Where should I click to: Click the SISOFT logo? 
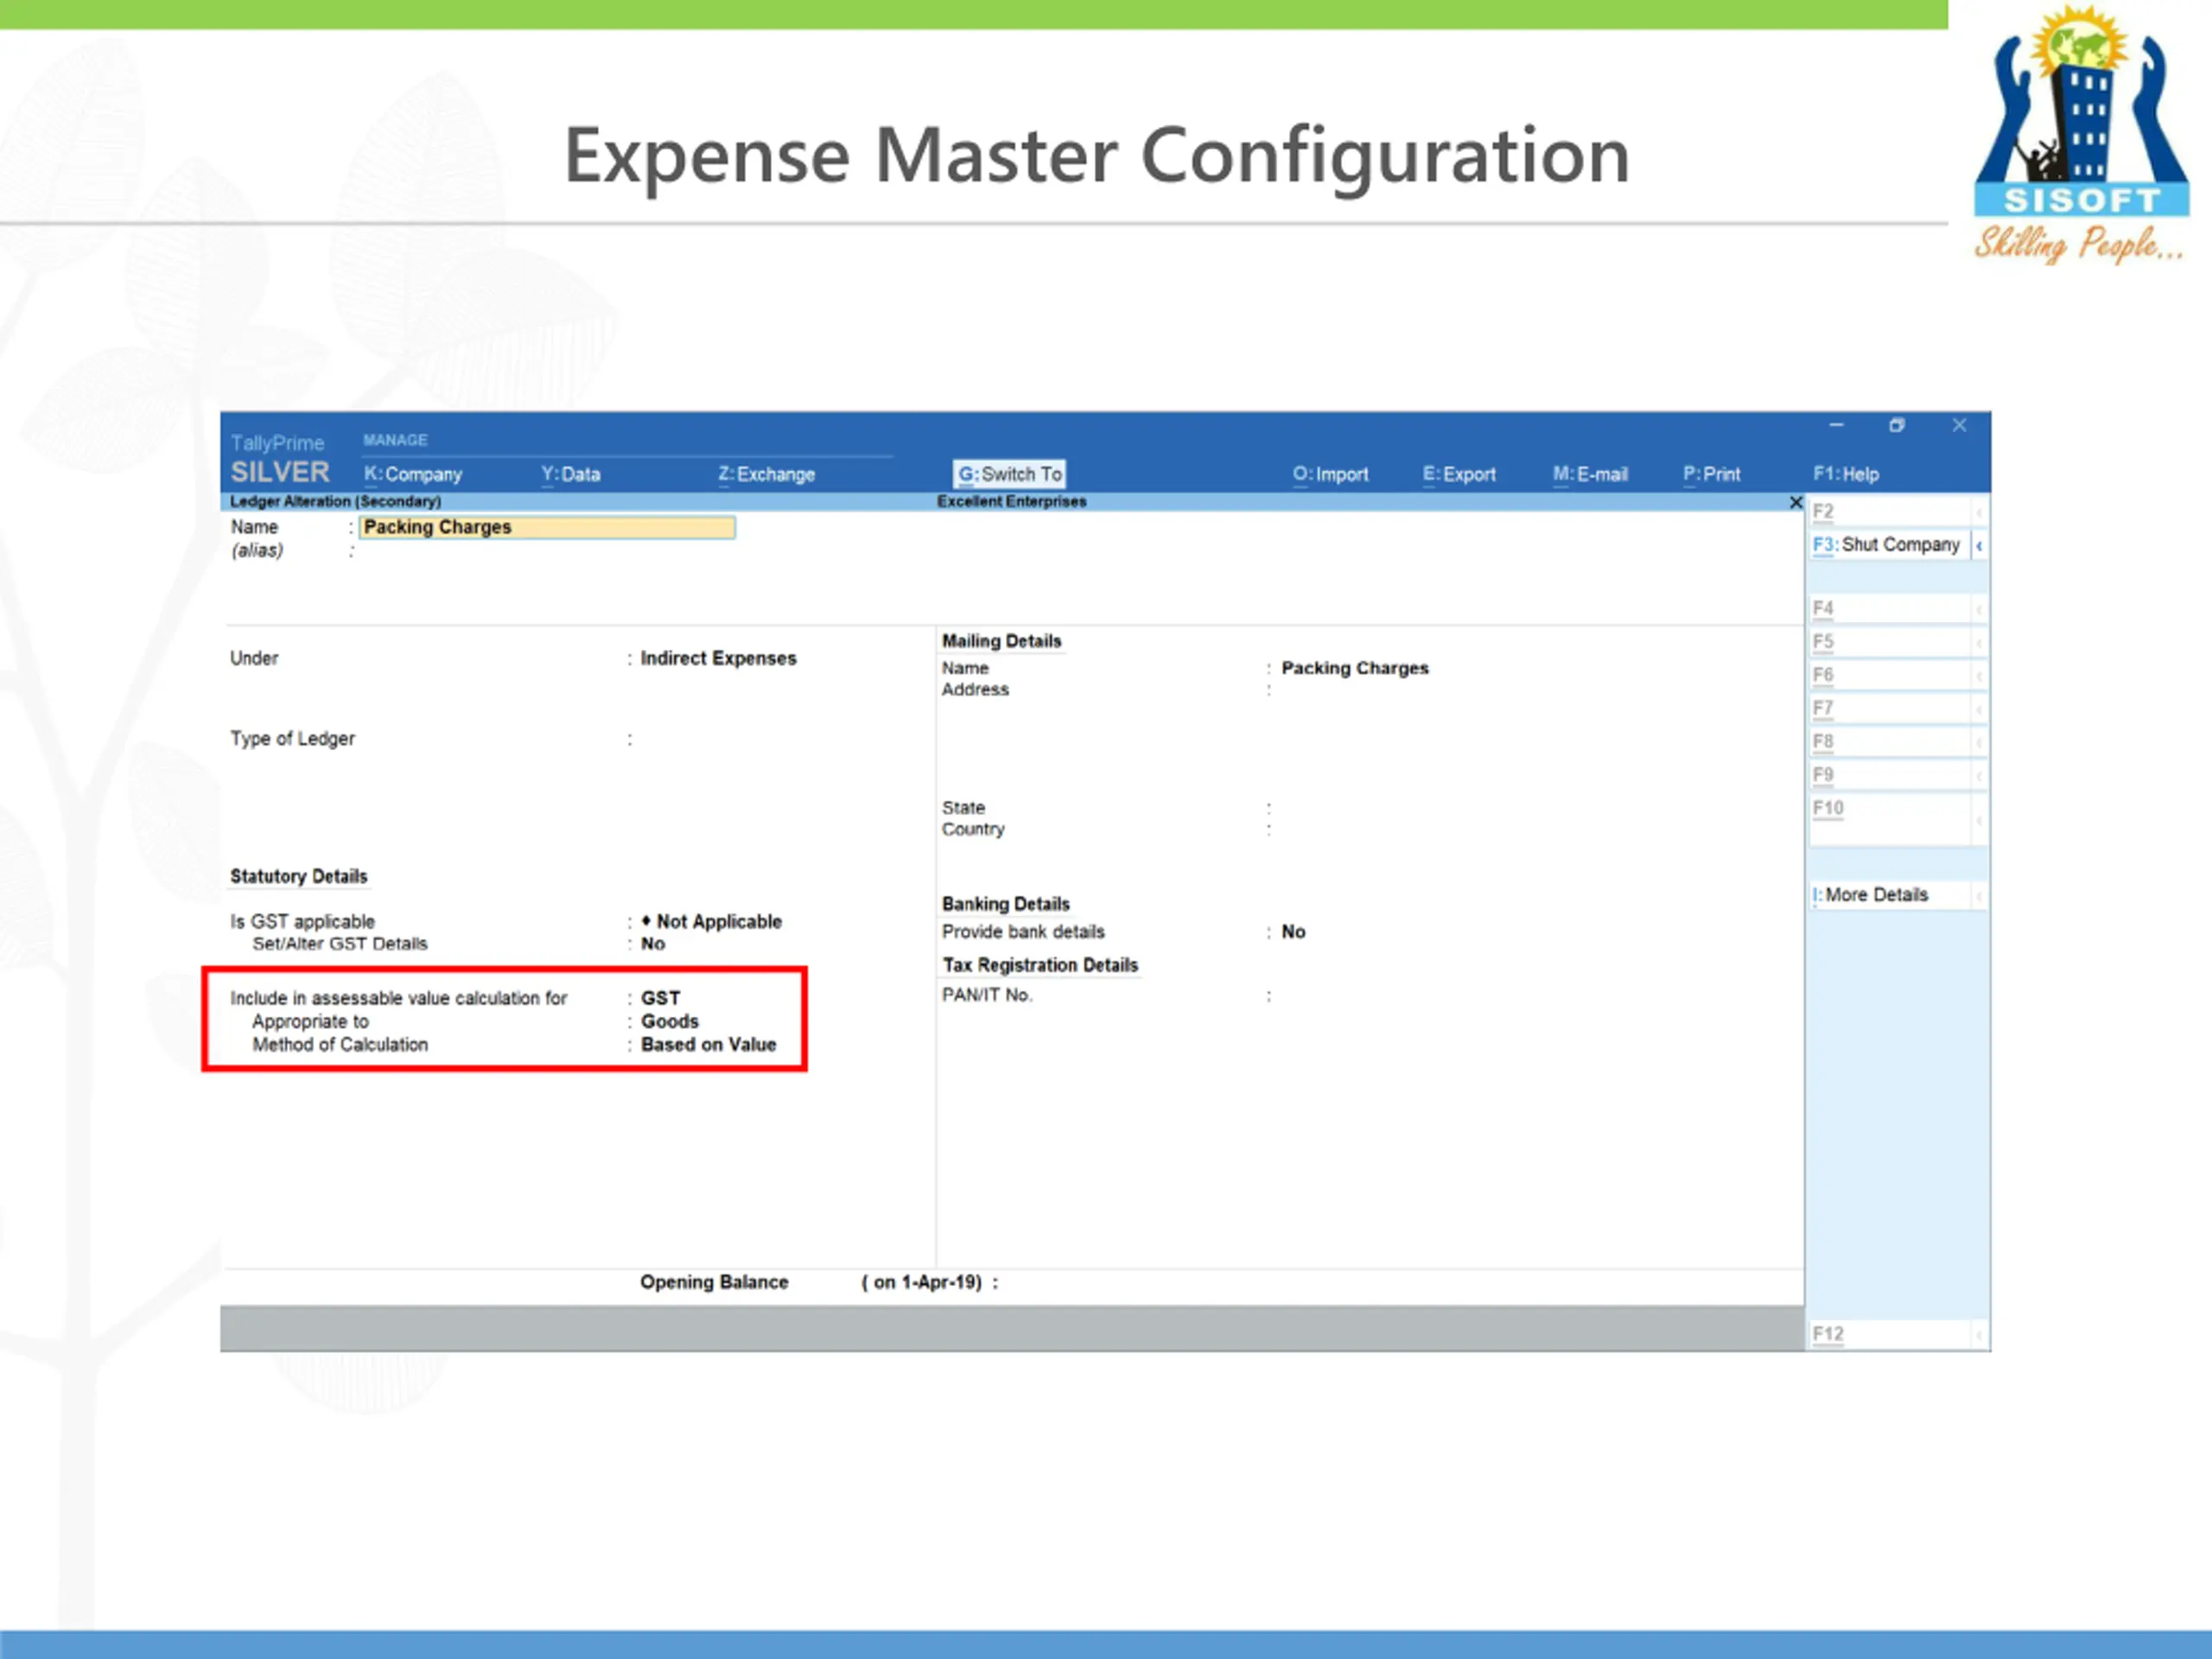click(2081, 133)
